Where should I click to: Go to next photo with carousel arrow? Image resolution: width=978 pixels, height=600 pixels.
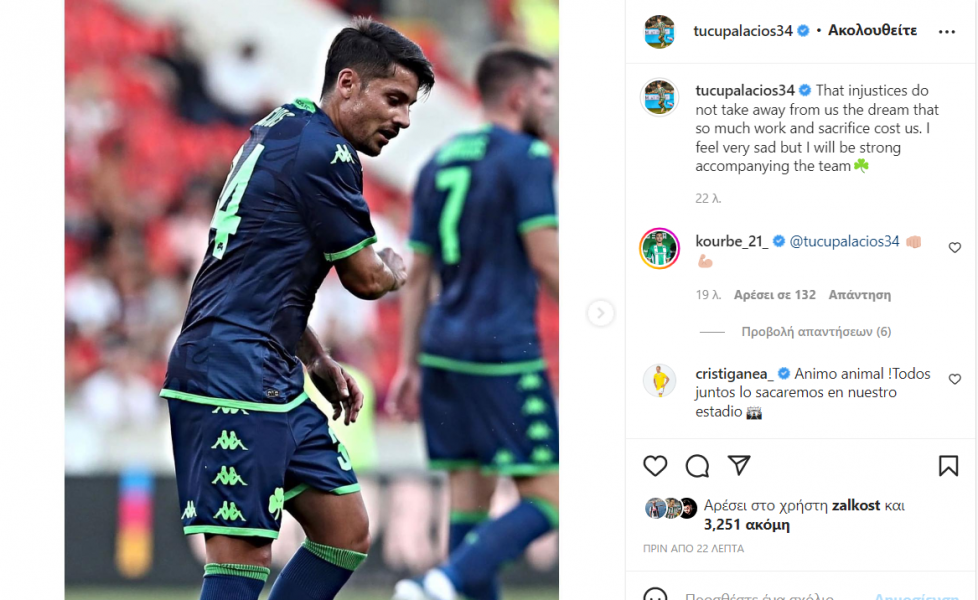(600, 312)
